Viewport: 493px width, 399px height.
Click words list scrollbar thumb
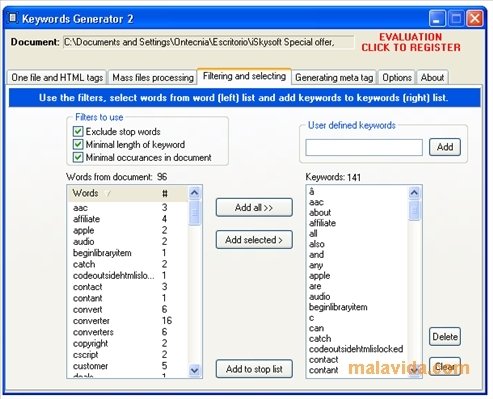194,213
